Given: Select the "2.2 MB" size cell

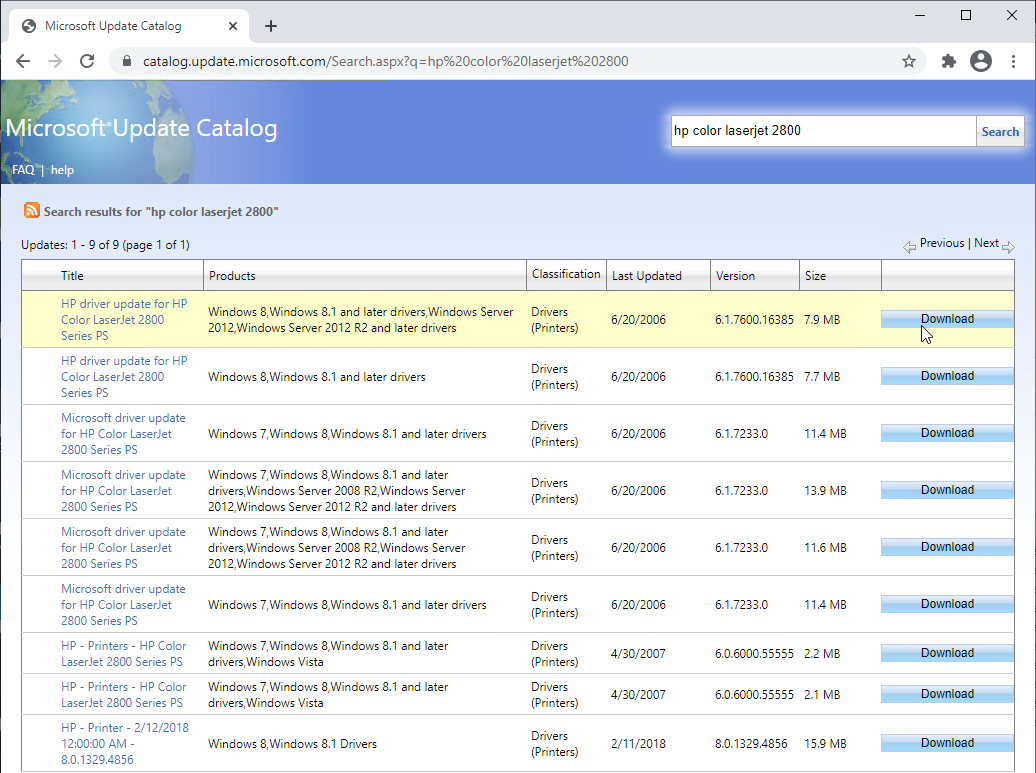Looking at the screenshot, I should click(822, 653).
